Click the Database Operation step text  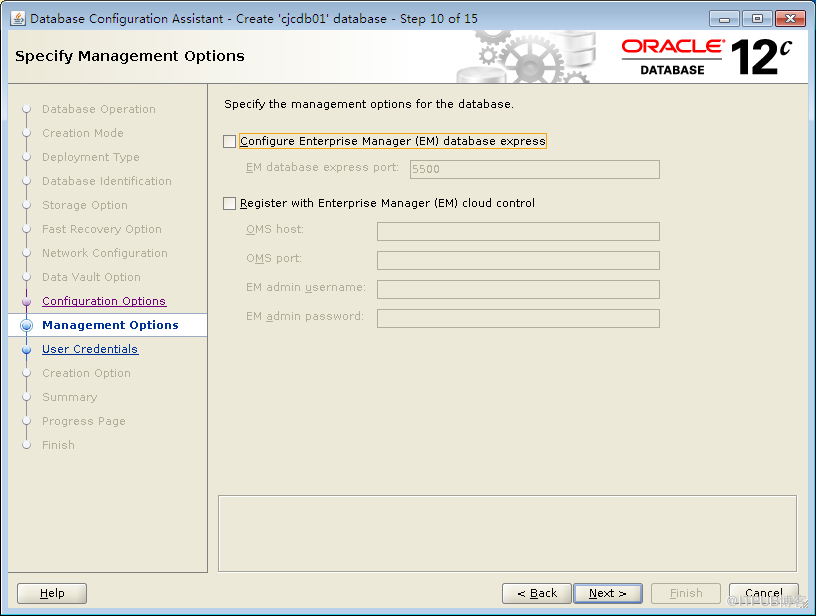[x=99, y=109]
